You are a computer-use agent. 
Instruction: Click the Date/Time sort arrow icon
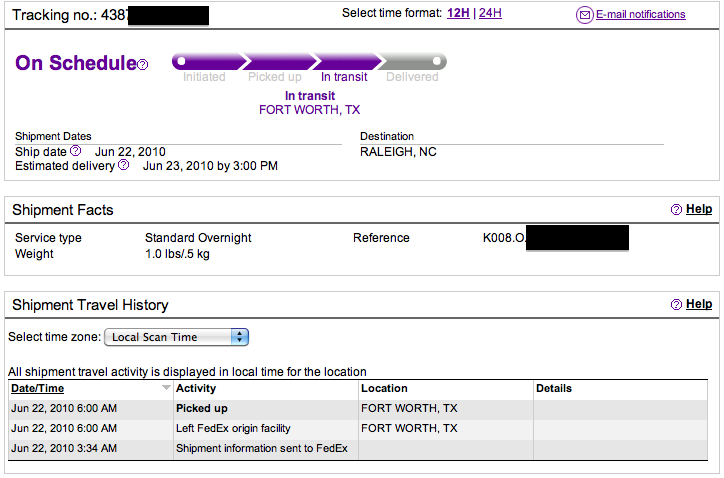166,388
